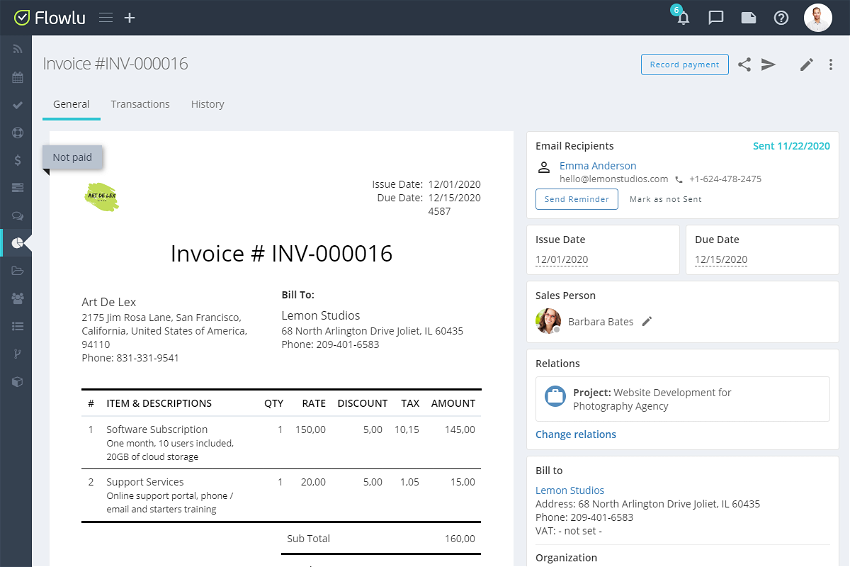
Task: Switch to the Transactions tab
Action: coord(140,104)
